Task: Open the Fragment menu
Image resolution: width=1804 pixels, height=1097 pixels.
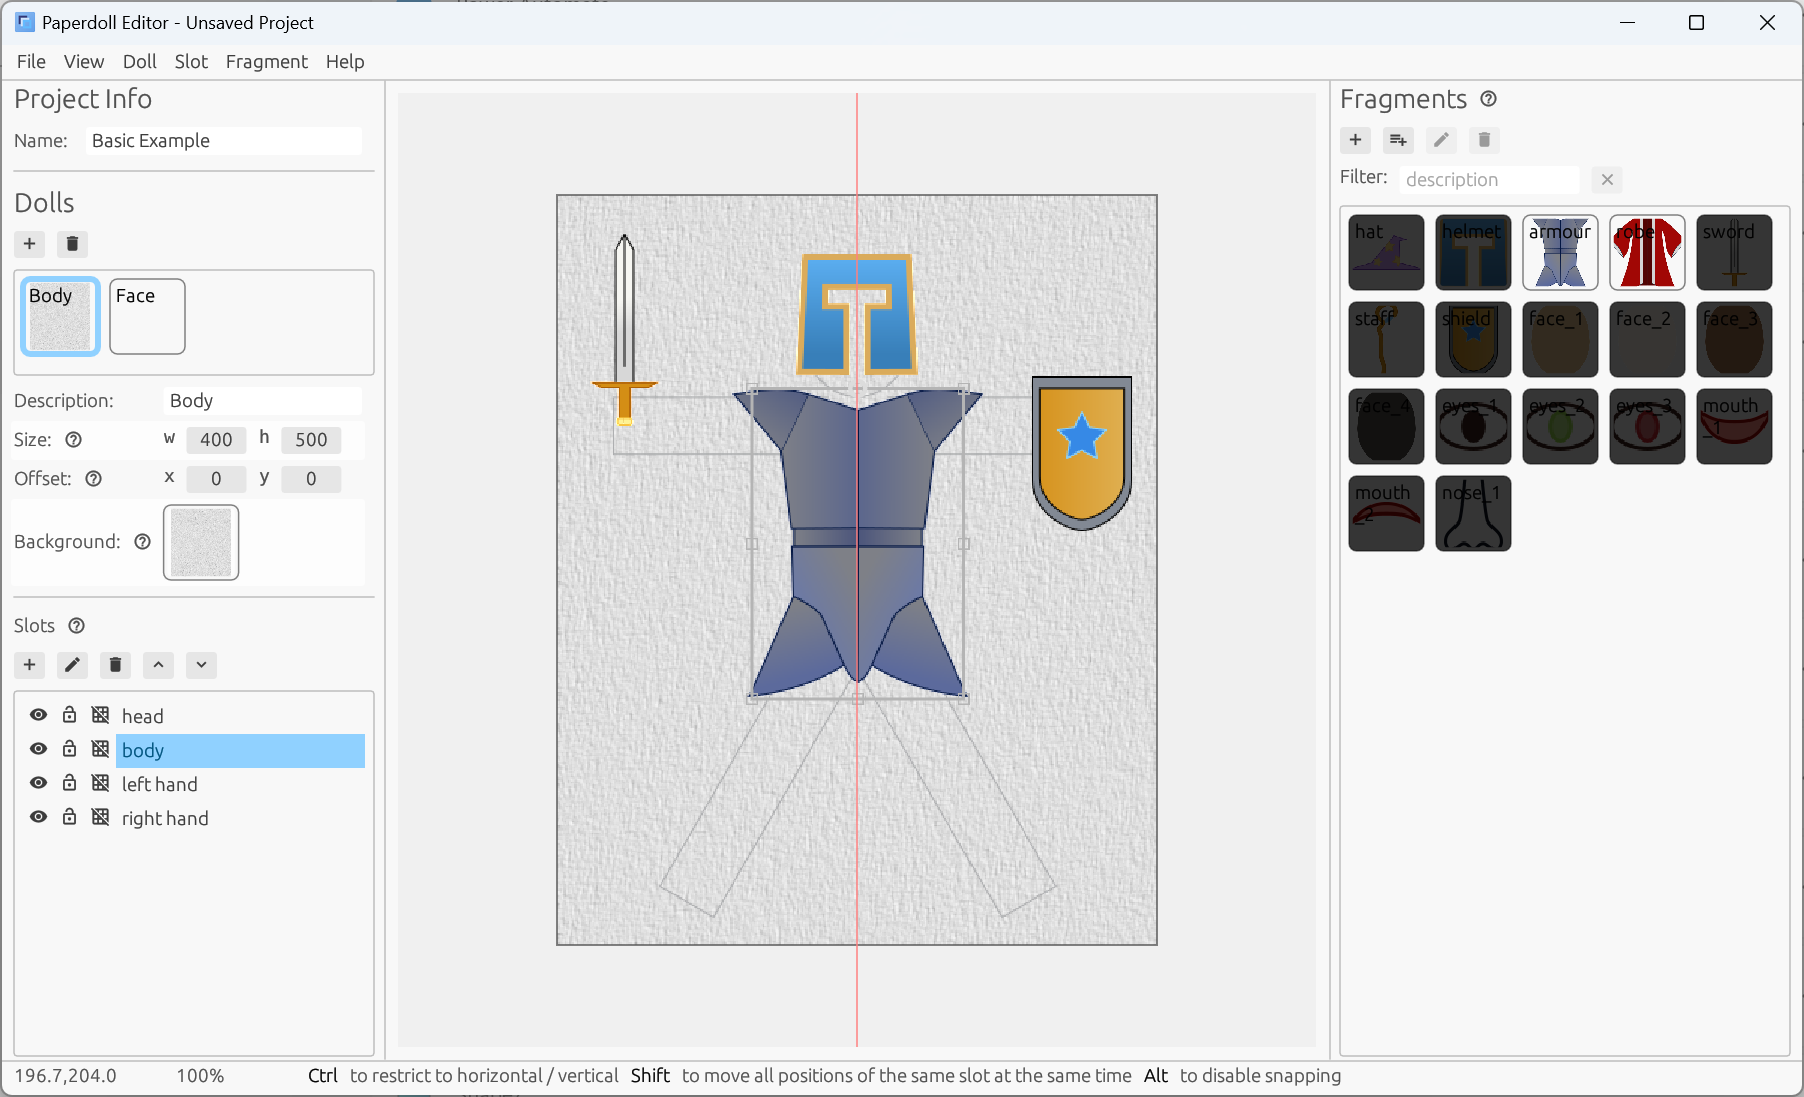Action: (x=267, y=62)
